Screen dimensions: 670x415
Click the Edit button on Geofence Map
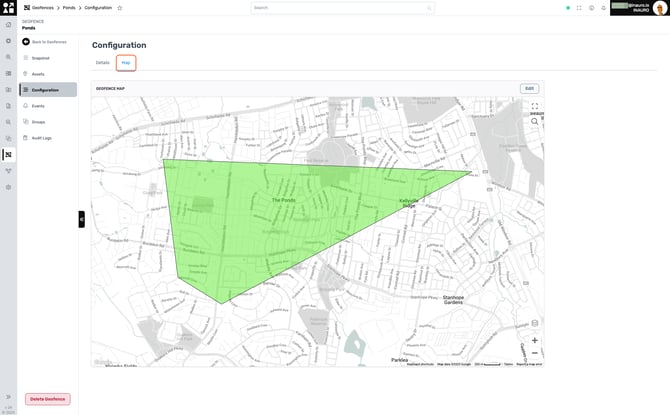coord(529,88)
